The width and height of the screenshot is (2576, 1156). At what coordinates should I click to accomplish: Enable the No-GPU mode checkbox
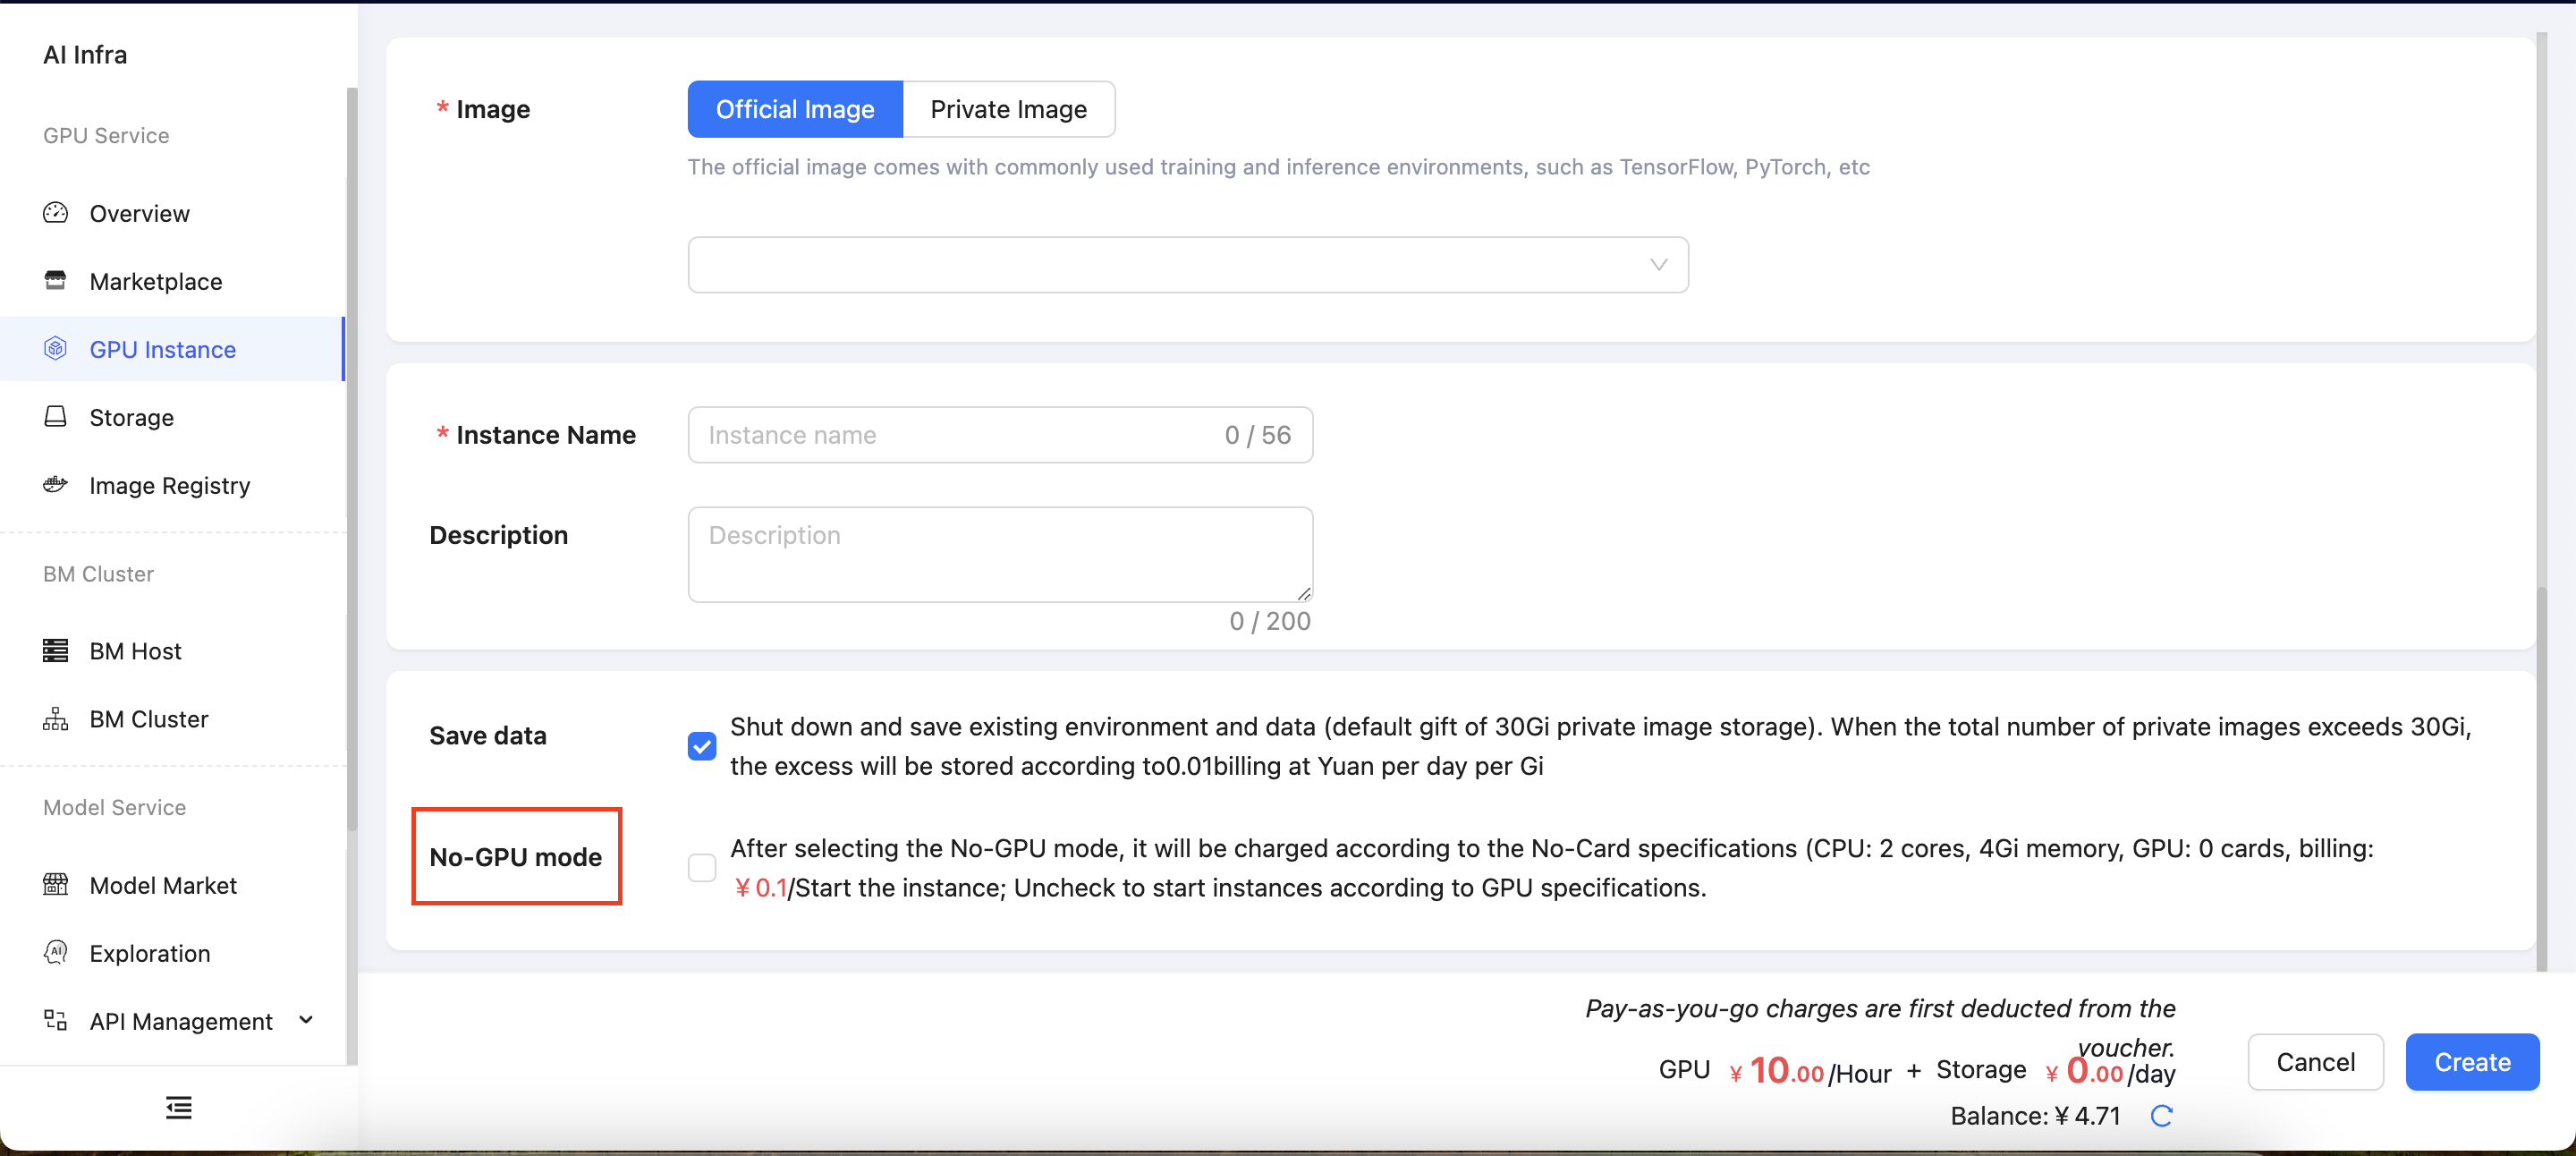tap(702, 868)
